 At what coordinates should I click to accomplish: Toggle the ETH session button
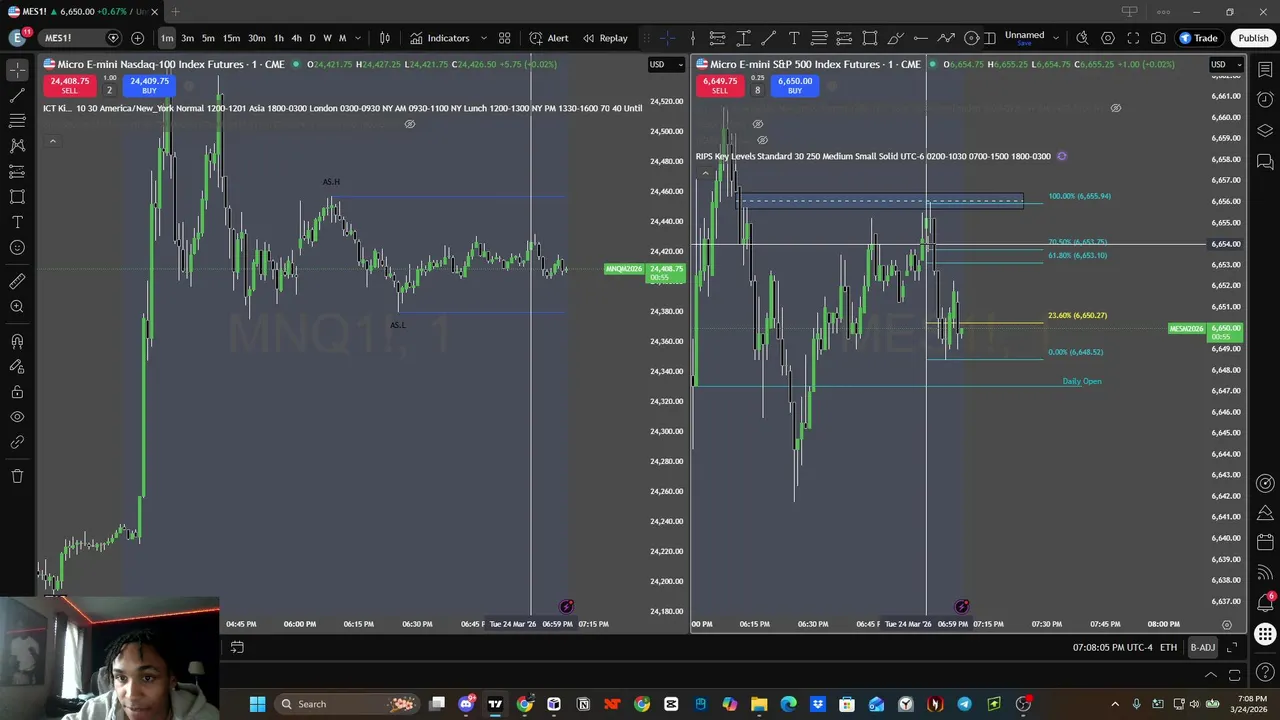(x=1168, y=647)
